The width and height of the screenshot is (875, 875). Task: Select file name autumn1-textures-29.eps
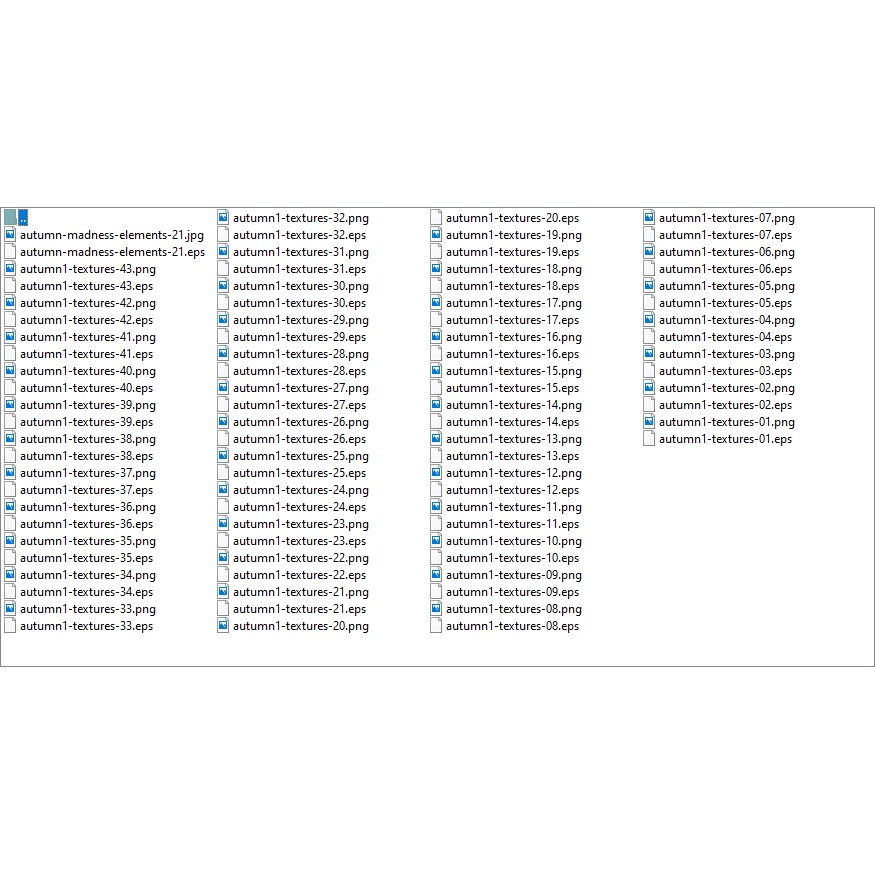tap(300, 337)
